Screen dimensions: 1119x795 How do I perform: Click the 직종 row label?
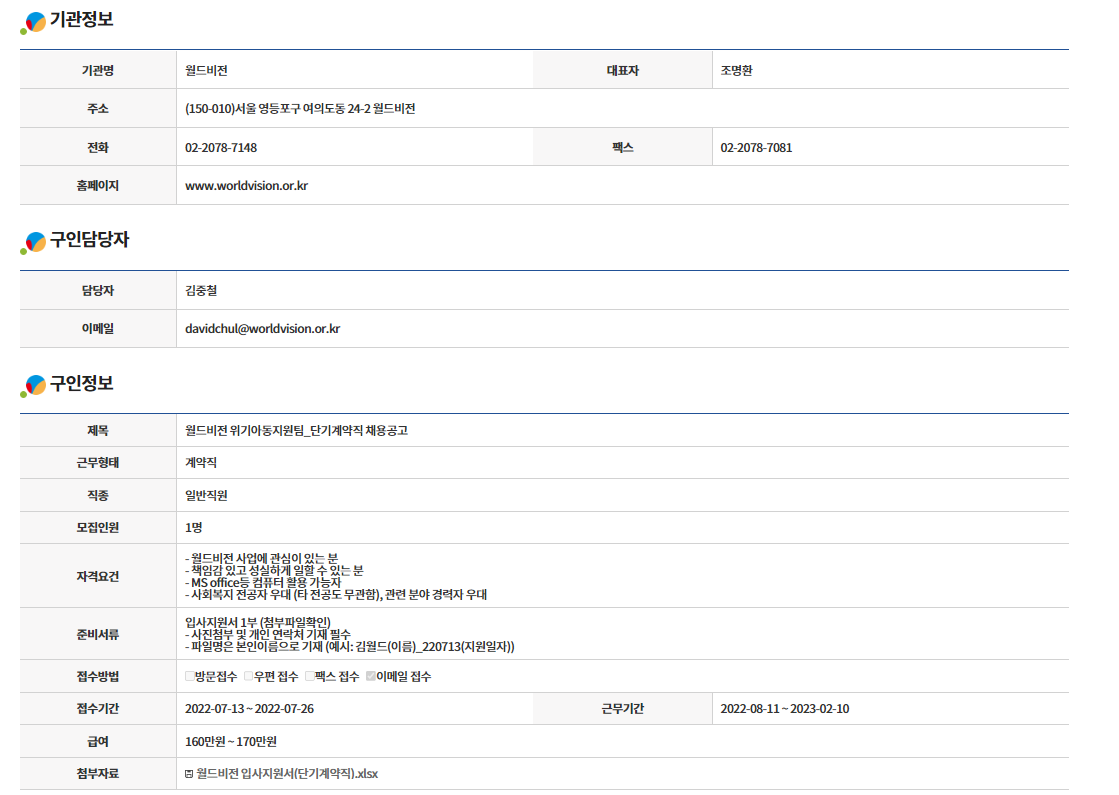(x=98, y=495)
